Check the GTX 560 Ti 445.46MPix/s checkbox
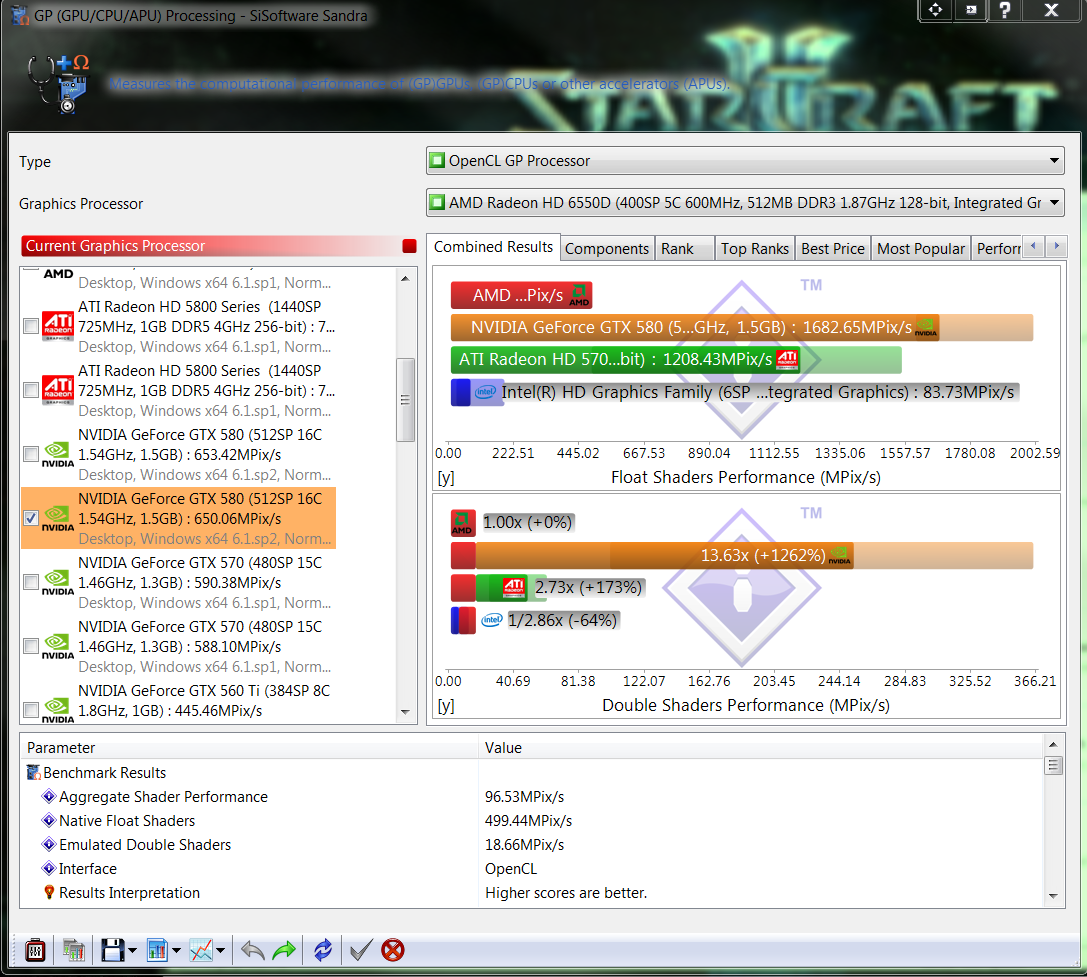1087x977 pixels. coord(31,710)
